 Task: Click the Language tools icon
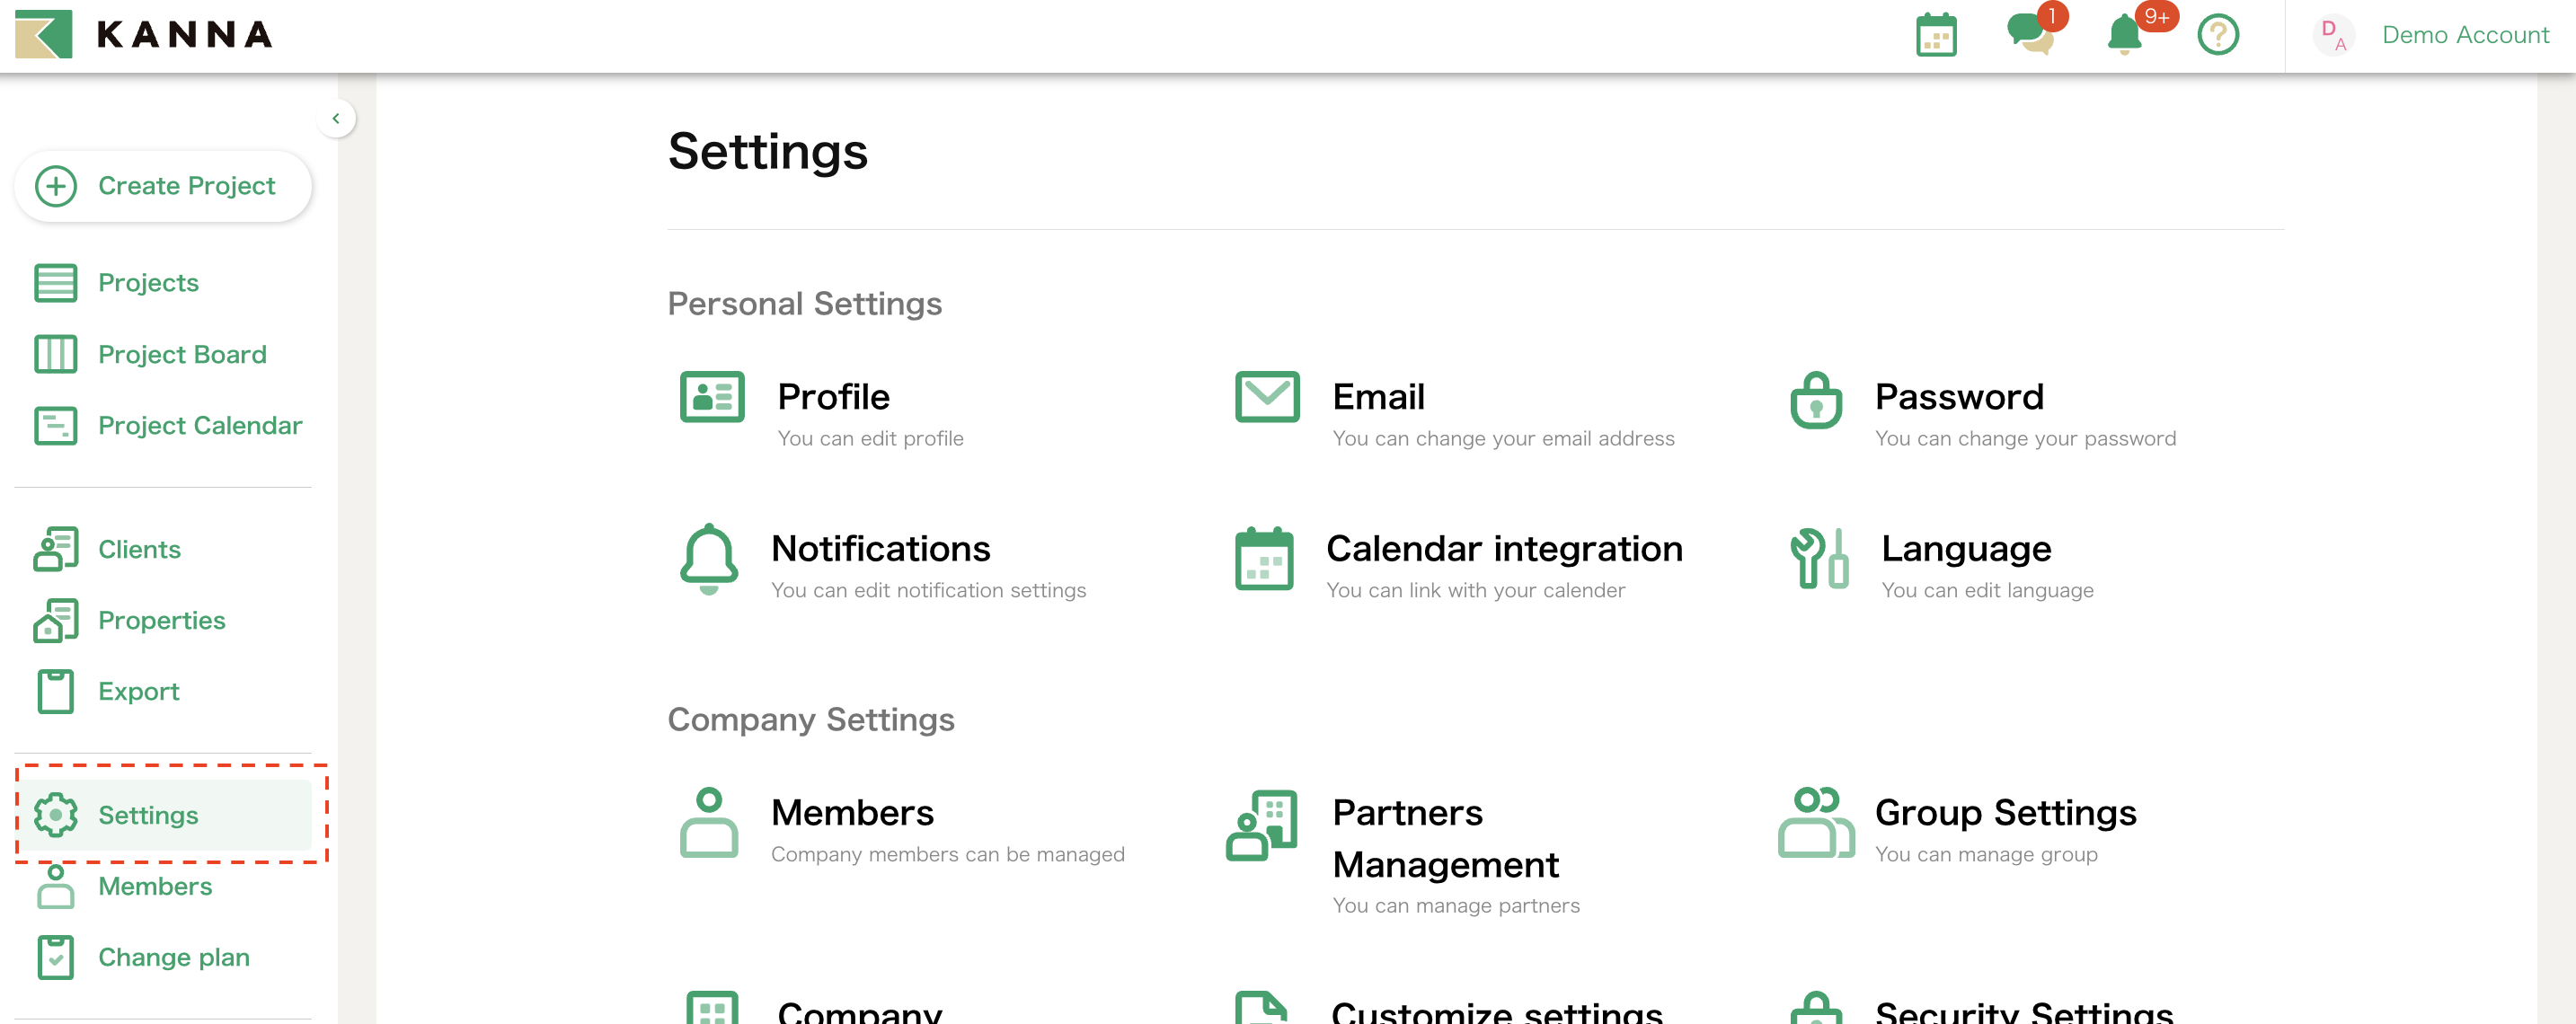coord(1819,559)
